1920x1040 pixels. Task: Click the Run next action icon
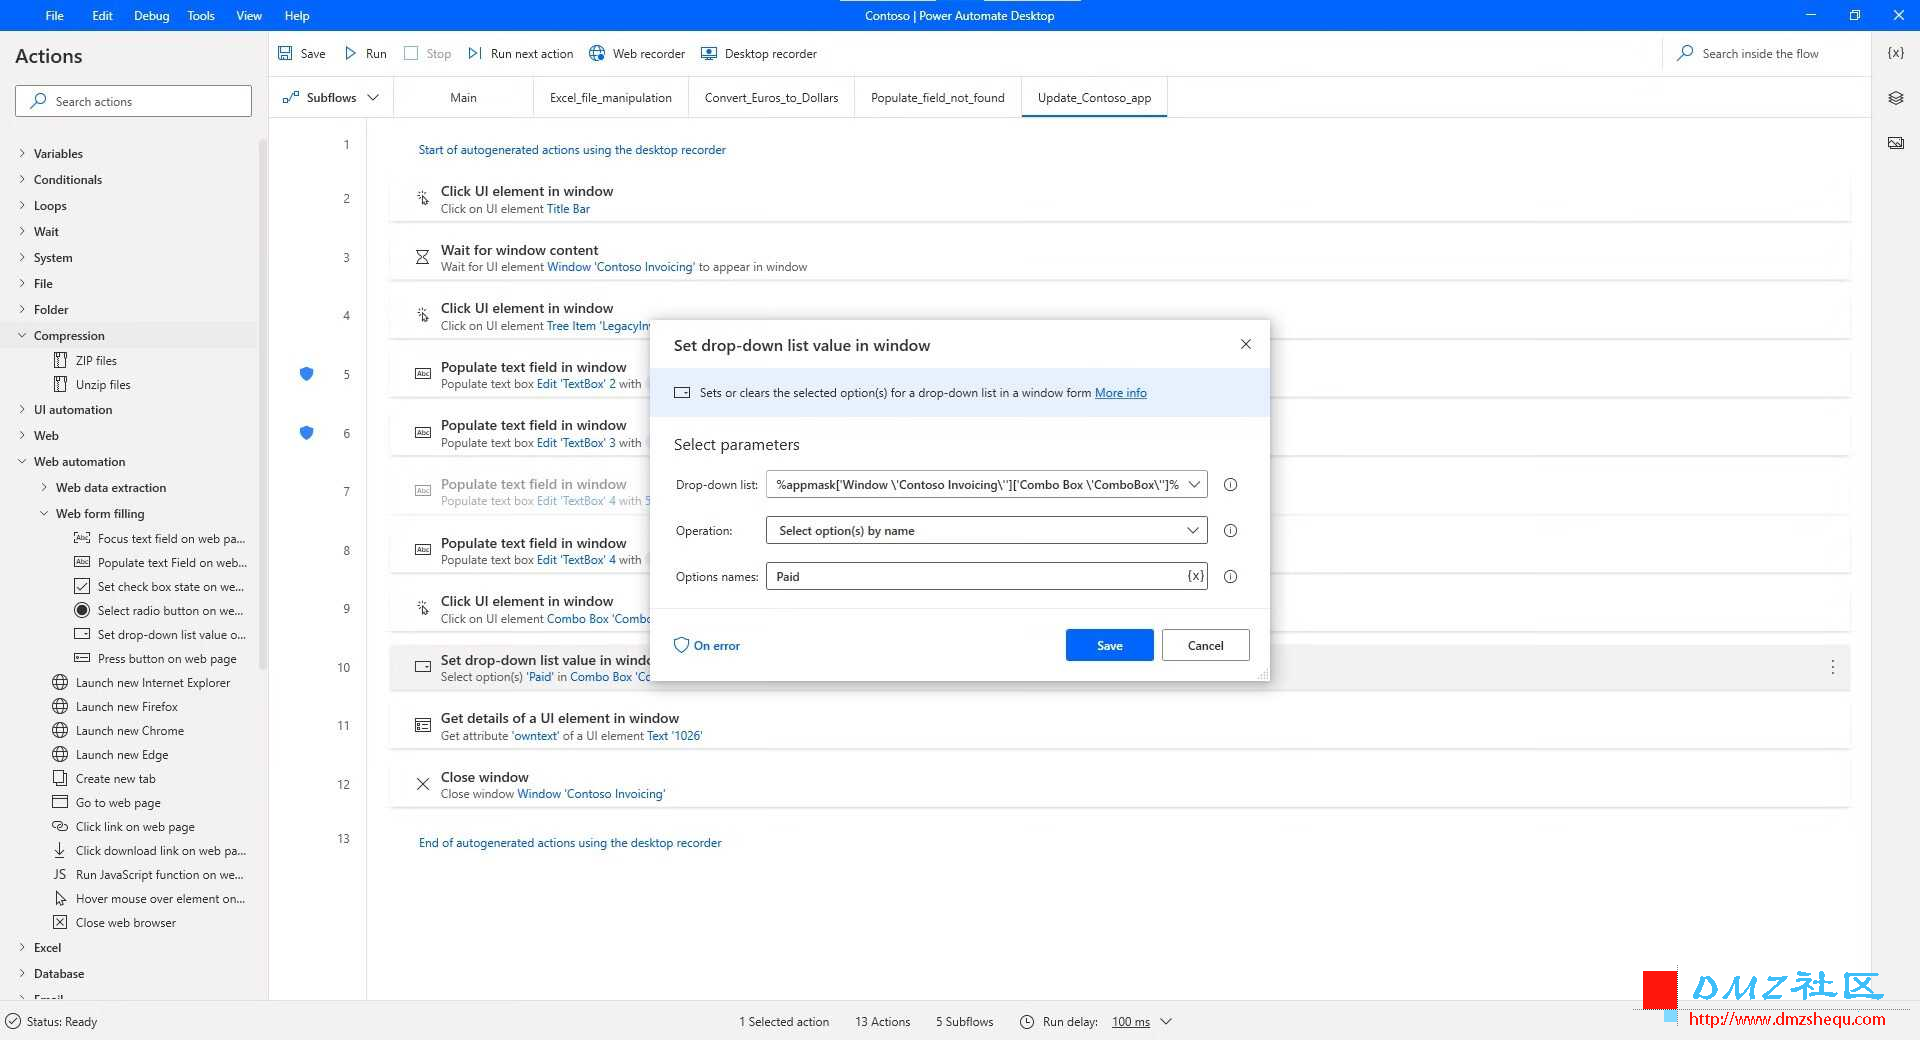pyautogui.click(x=475, y=53)
